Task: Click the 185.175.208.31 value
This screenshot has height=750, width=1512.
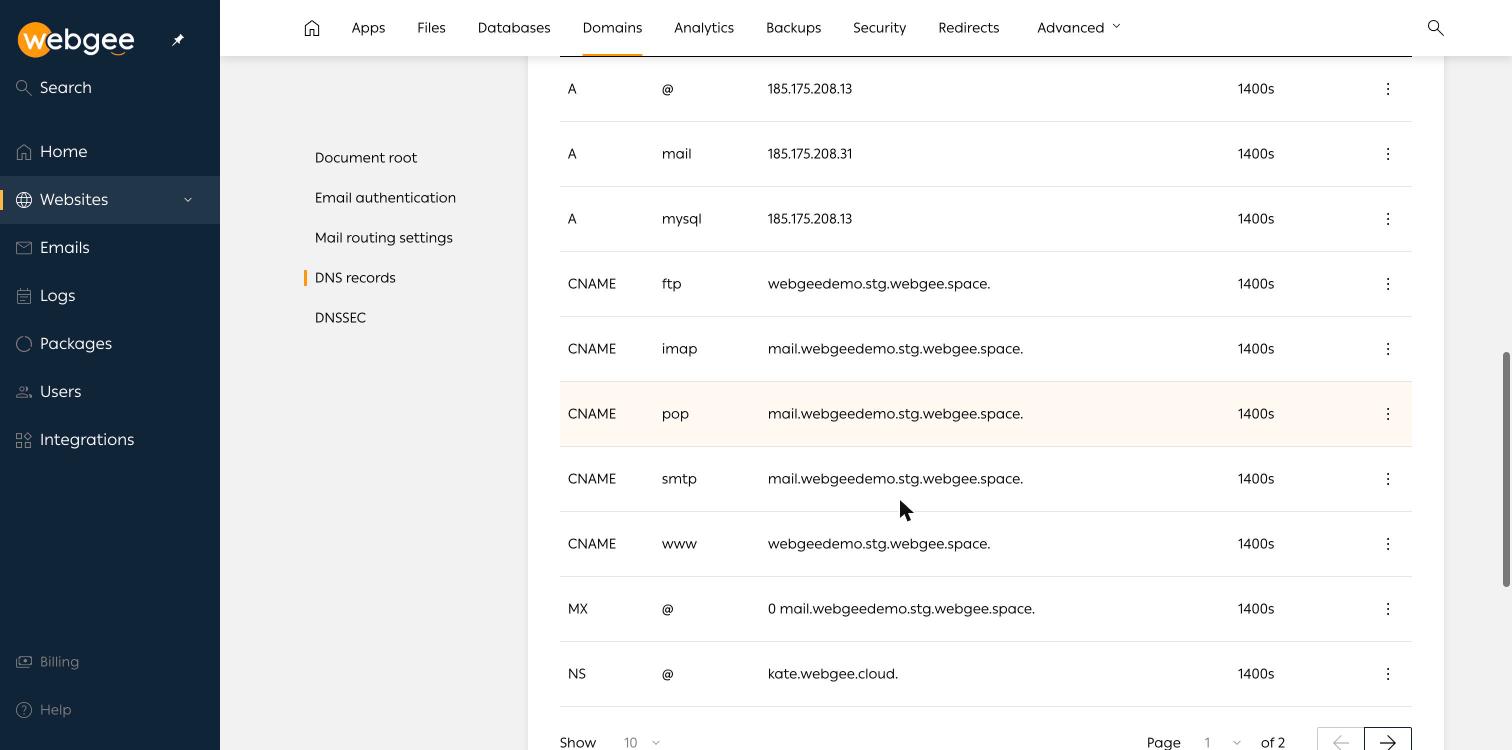Action: tap(810, 154)
